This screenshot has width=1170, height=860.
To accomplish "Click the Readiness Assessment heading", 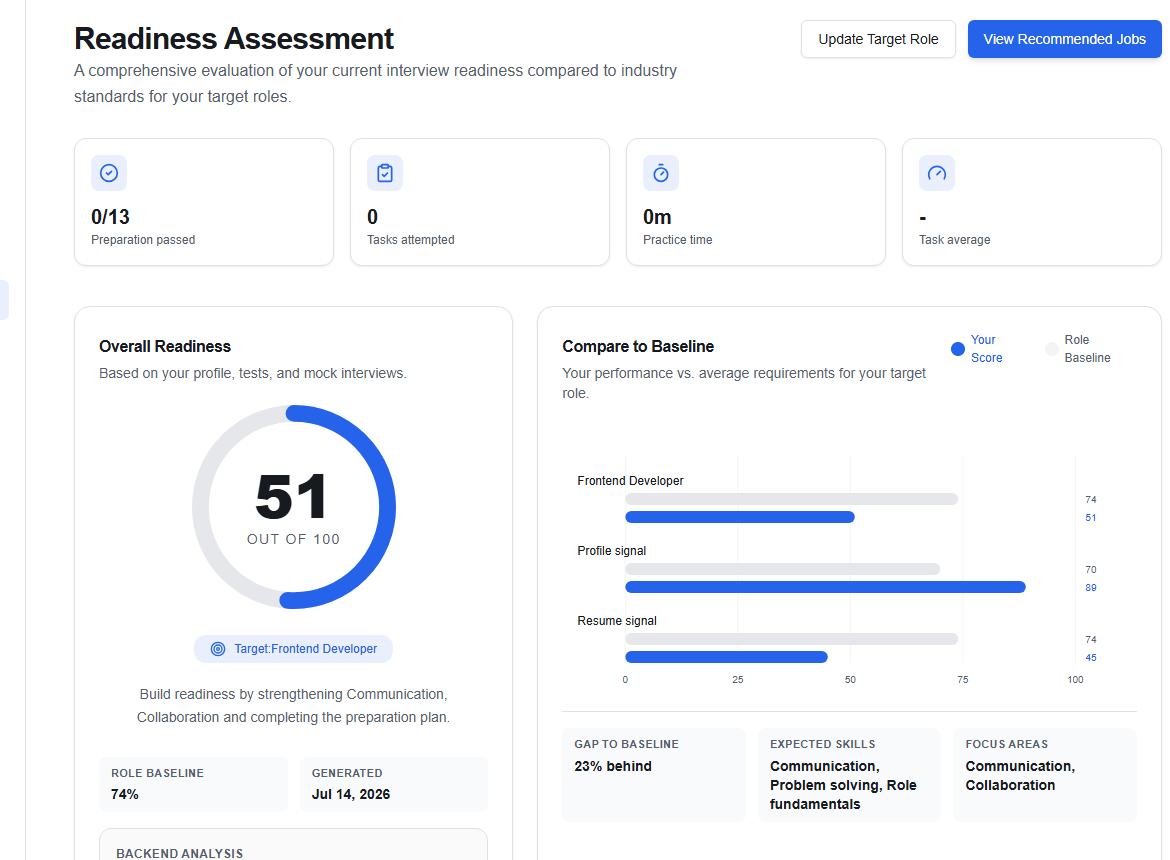I will pos(234,39).
